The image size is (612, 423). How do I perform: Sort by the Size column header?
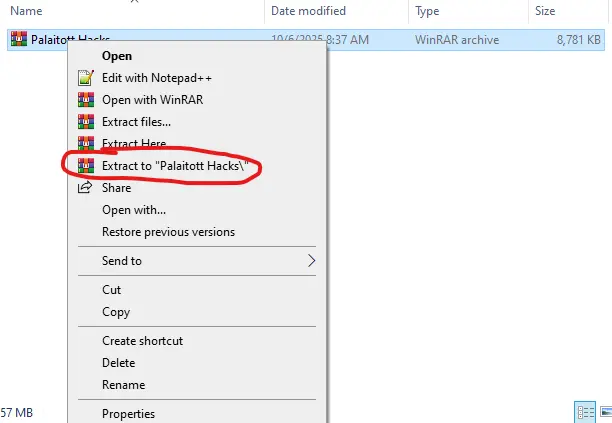[545, 11]
